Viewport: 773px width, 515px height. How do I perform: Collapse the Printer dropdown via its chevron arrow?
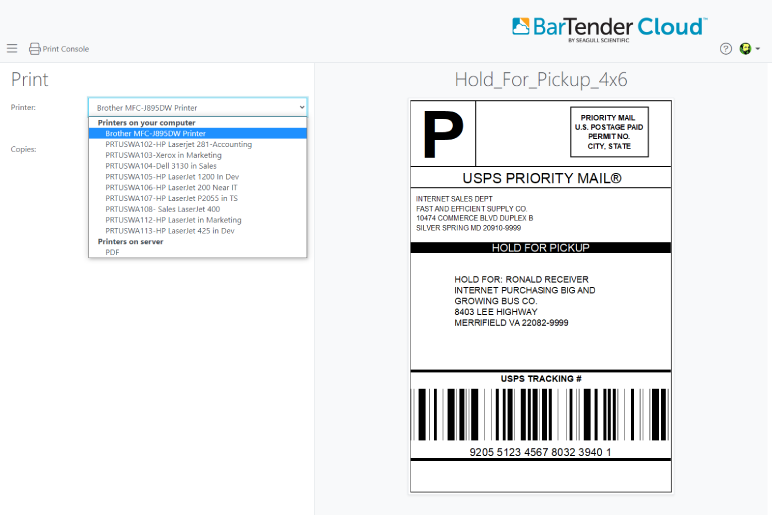(302, 107)
